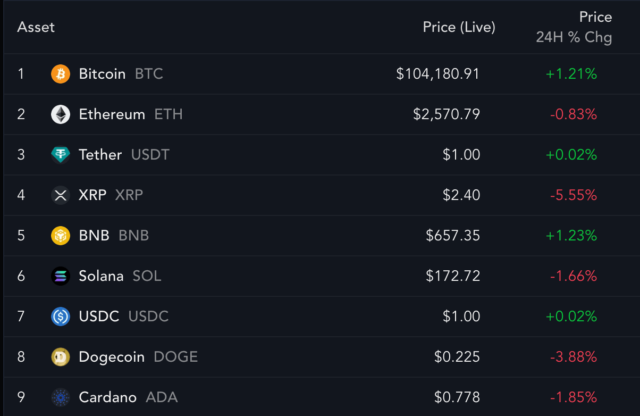
Task: Click the yellow BNB logo icon
Action: [60, 236]
